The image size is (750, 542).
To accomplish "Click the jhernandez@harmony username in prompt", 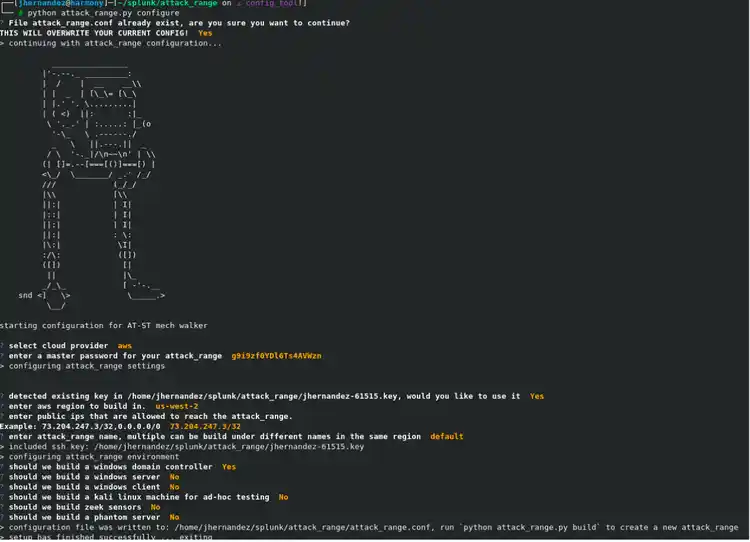I will click(x=55, y=4).
